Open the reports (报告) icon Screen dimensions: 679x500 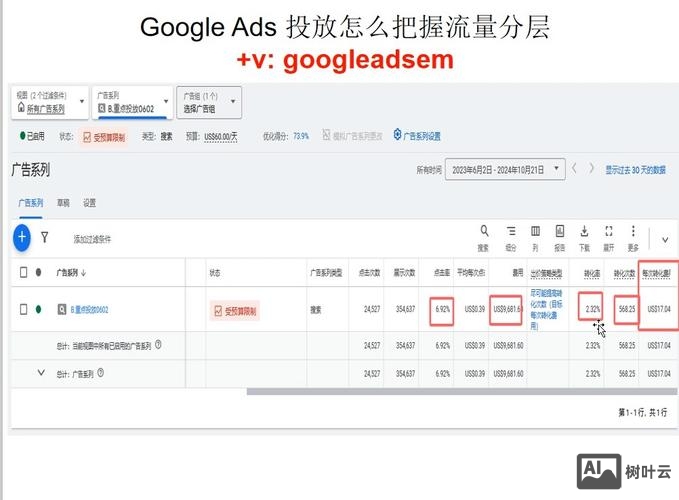(560, 231)
